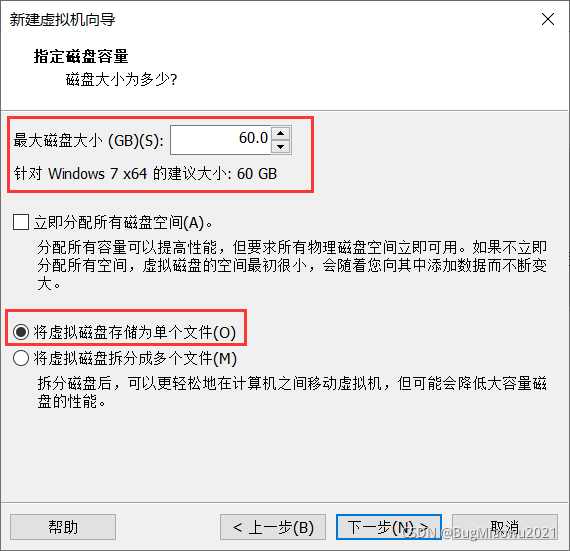Click the 最大磁盘大小 (GB)(S): label
570x551 pixels.
tap(89, 140)
